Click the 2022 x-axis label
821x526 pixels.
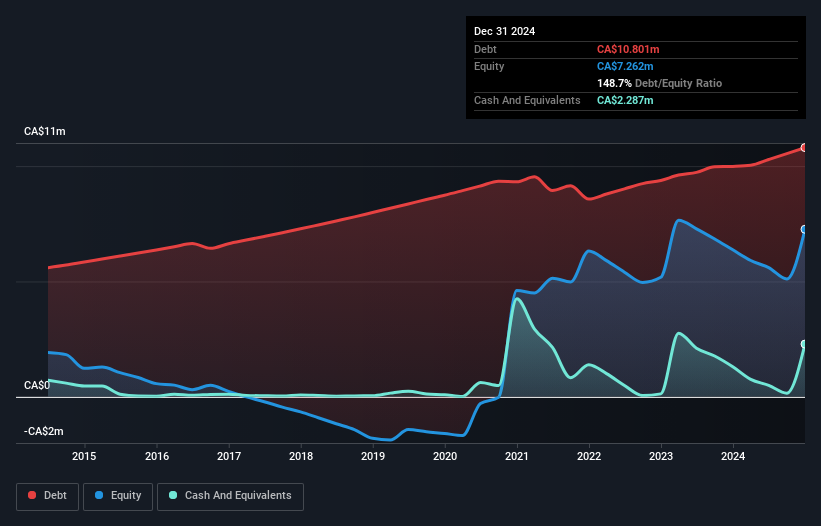589,456
